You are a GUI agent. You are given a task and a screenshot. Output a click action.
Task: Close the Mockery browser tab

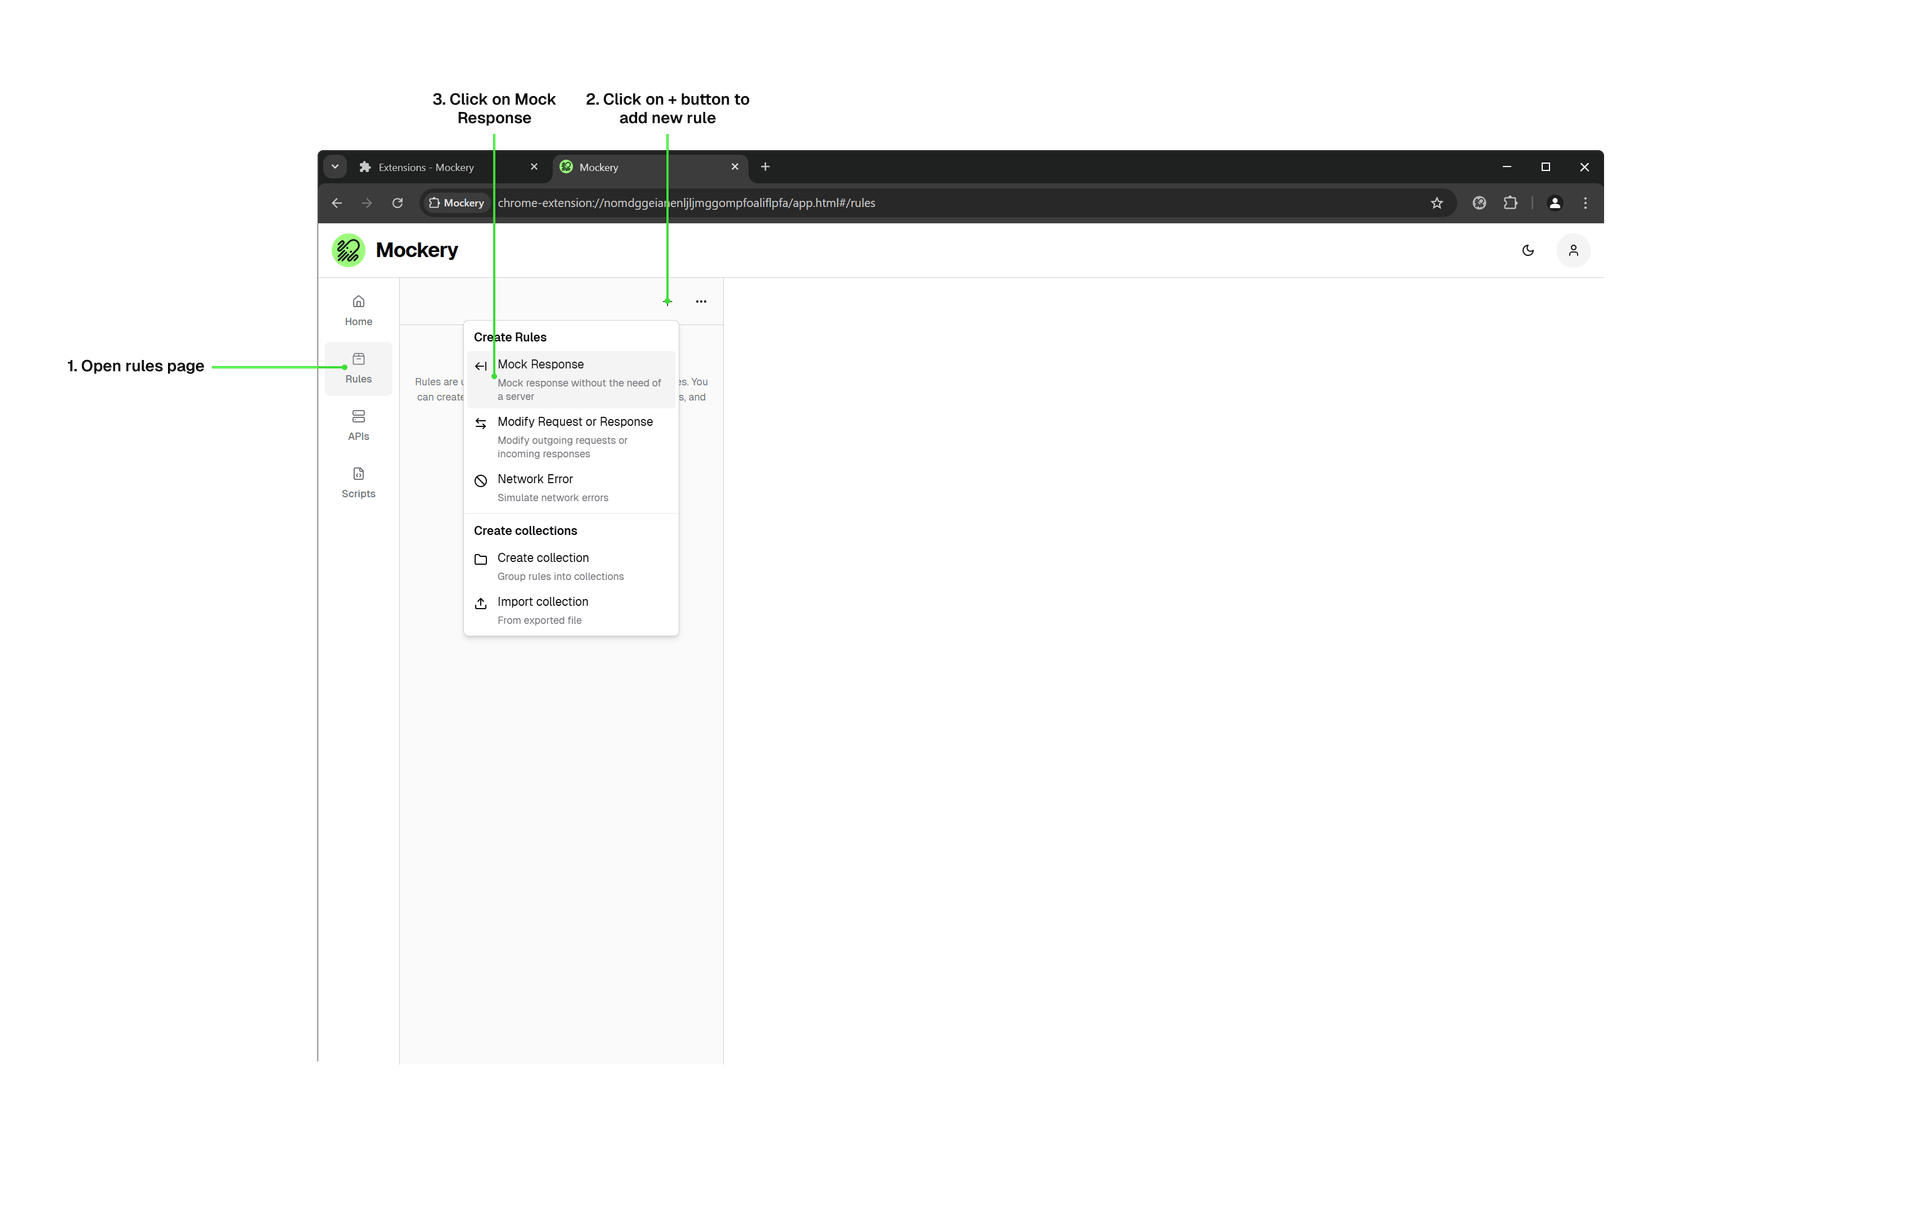[735, 167]
